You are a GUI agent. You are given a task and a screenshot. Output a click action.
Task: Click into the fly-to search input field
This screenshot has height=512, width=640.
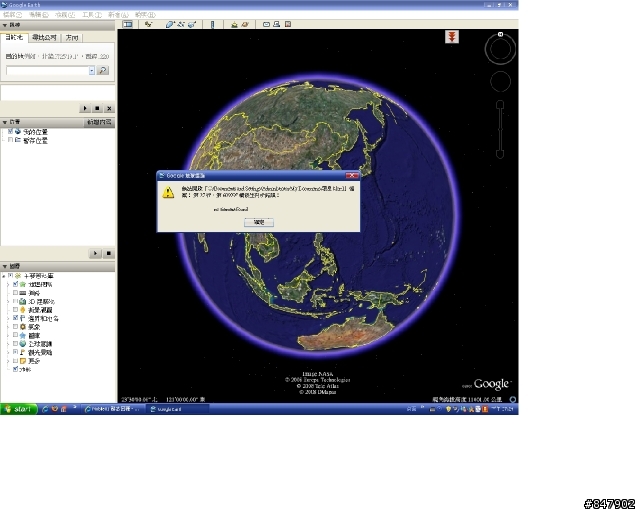[x=47, y=71]
